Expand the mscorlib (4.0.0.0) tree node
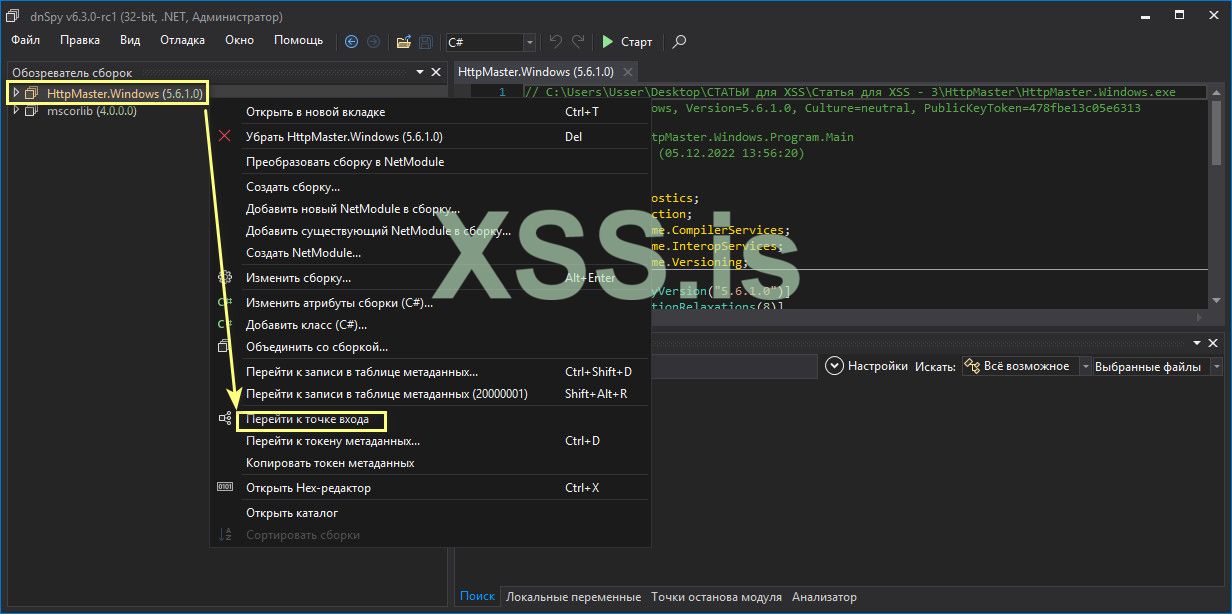Viewport: 1232px width, 614px height. pos(16,111)
